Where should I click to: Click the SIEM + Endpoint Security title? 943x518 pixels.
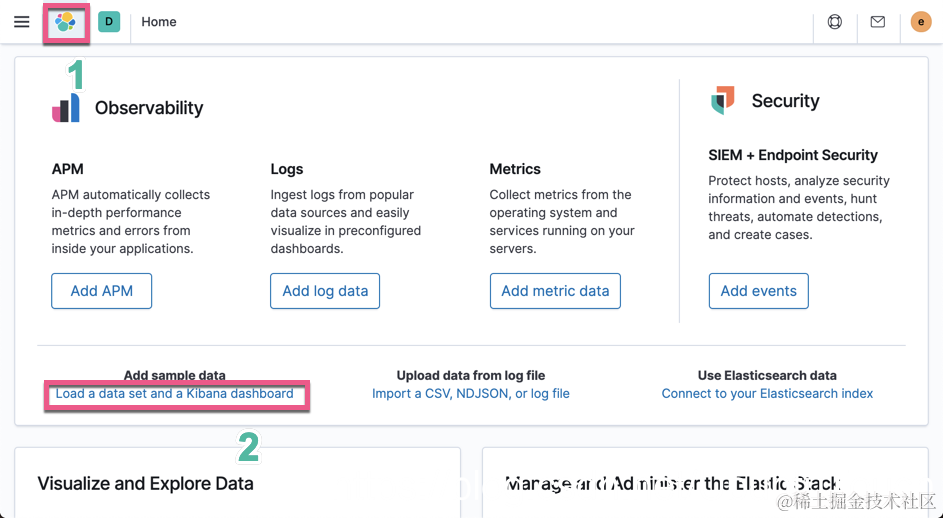793,155
